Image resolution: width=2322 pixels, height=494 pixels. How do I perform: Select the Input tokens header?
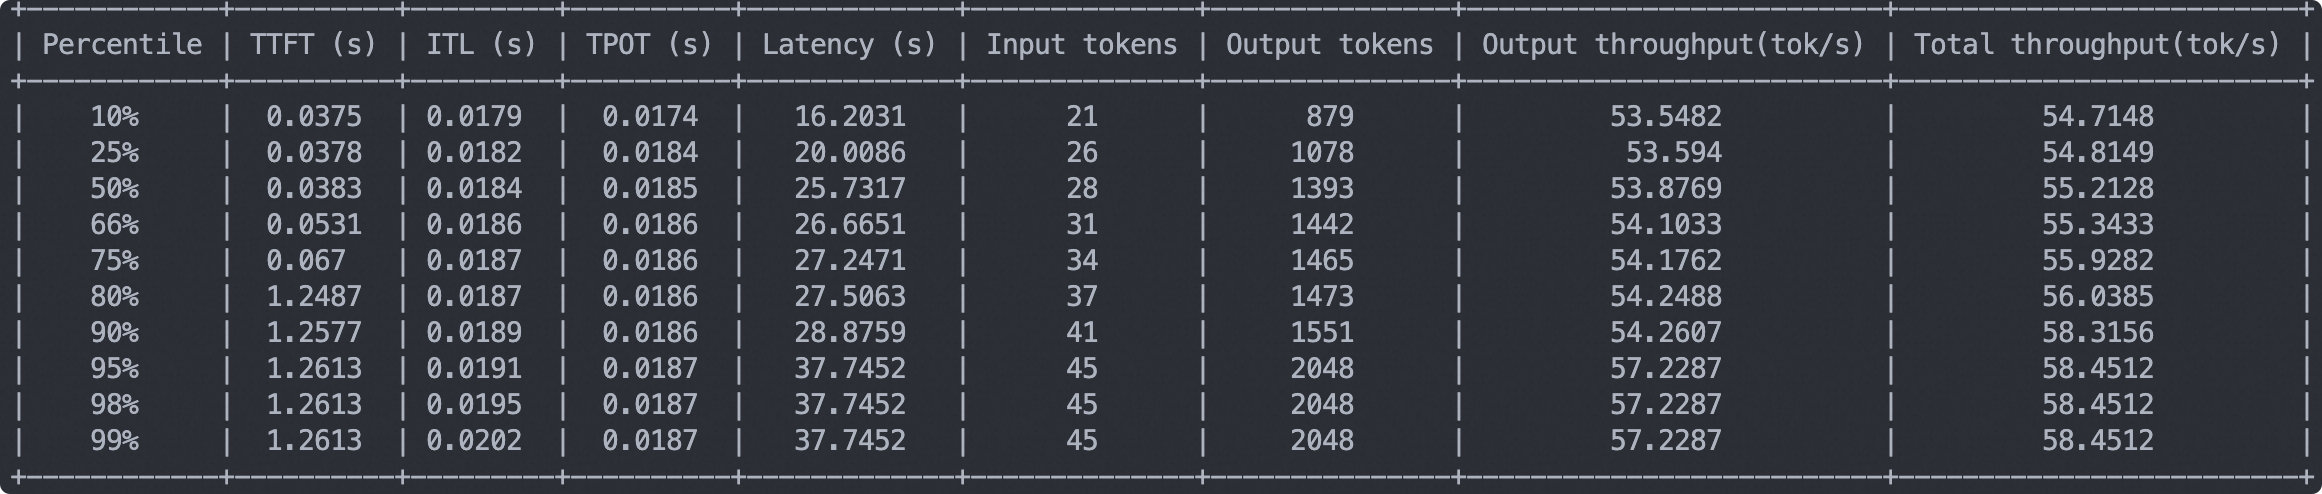pos(1081,45)
